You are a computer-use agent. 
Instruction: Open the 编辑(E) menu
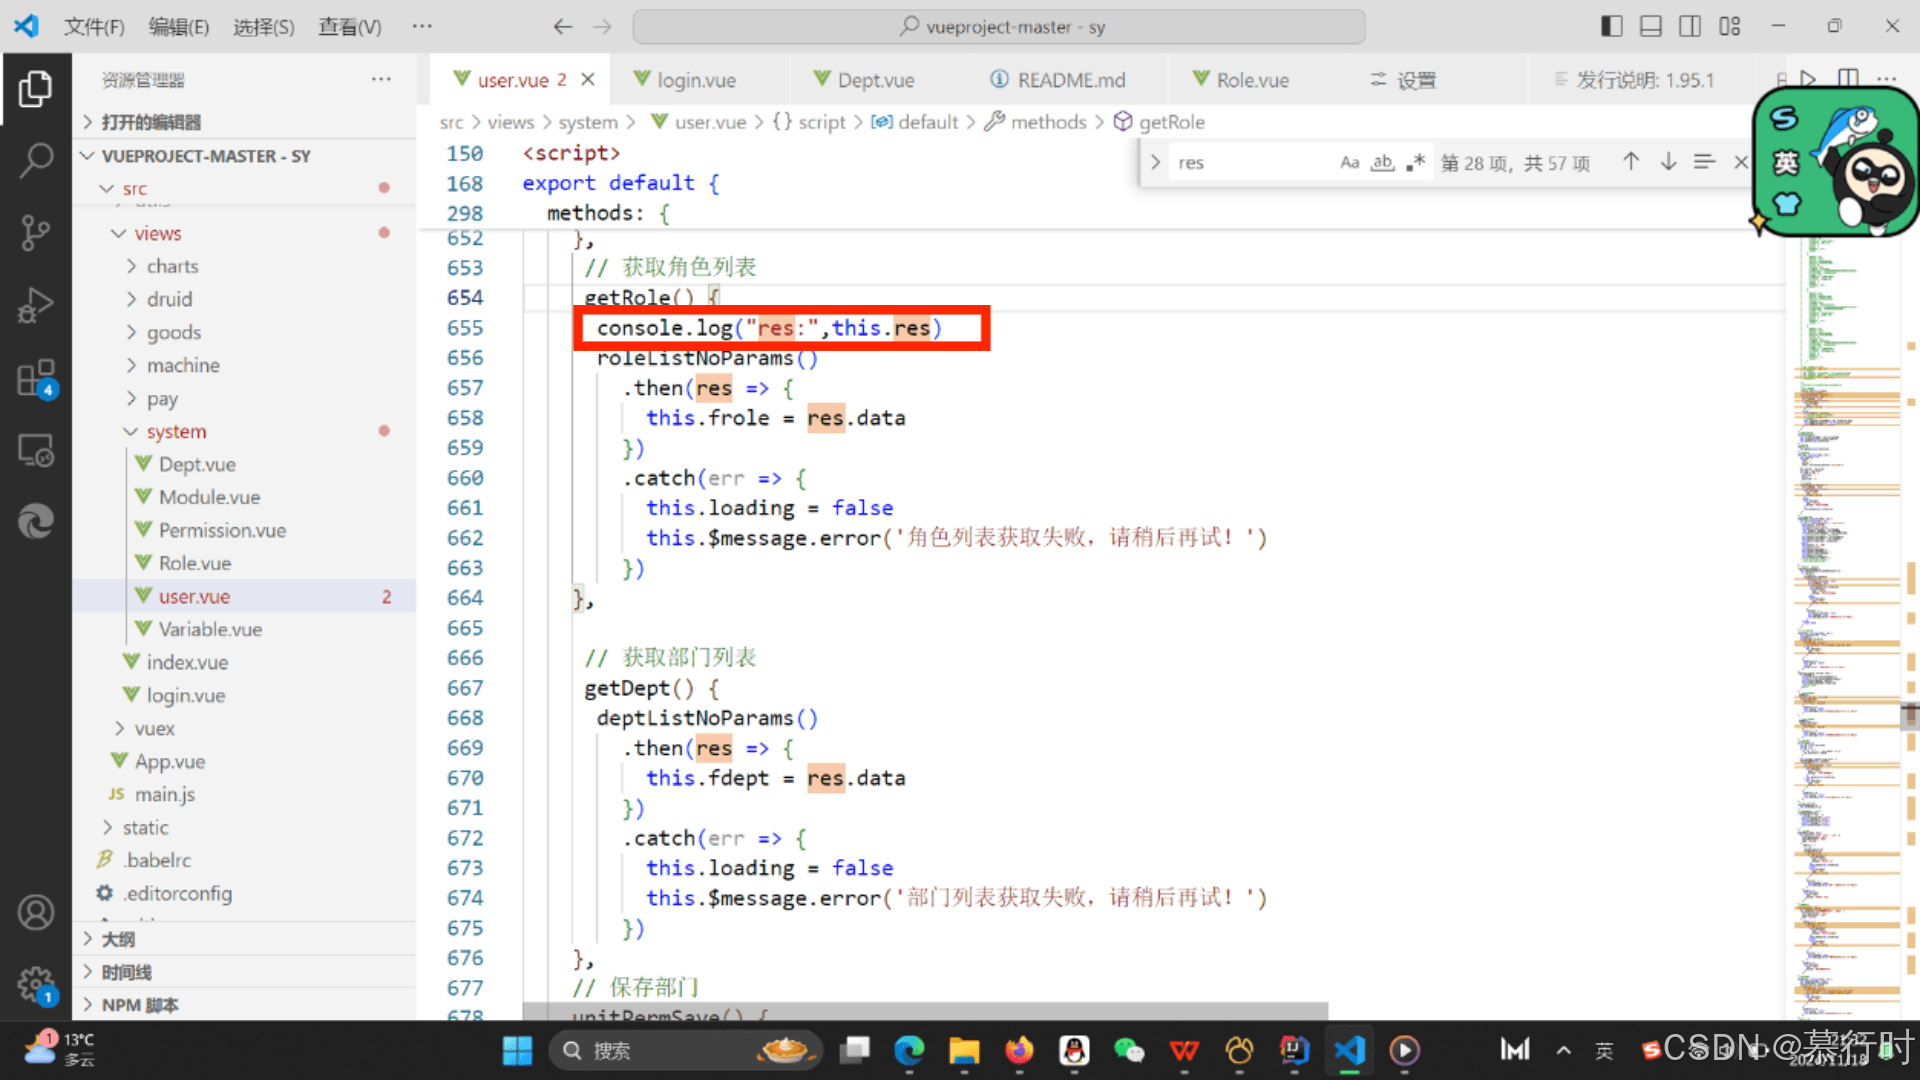click(179, 27)
